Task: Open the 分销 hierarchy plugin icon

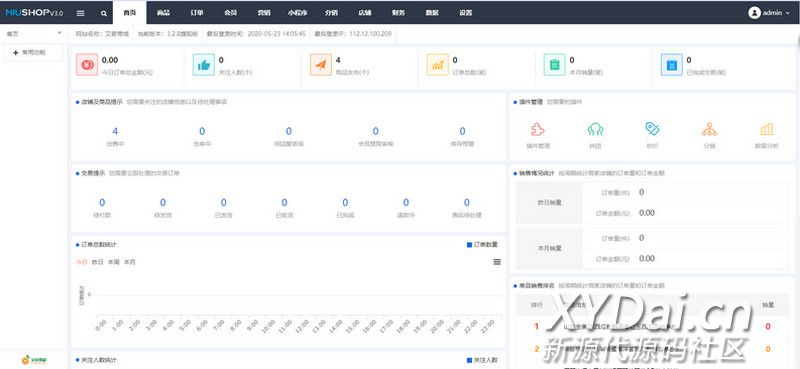Action: 709,129
